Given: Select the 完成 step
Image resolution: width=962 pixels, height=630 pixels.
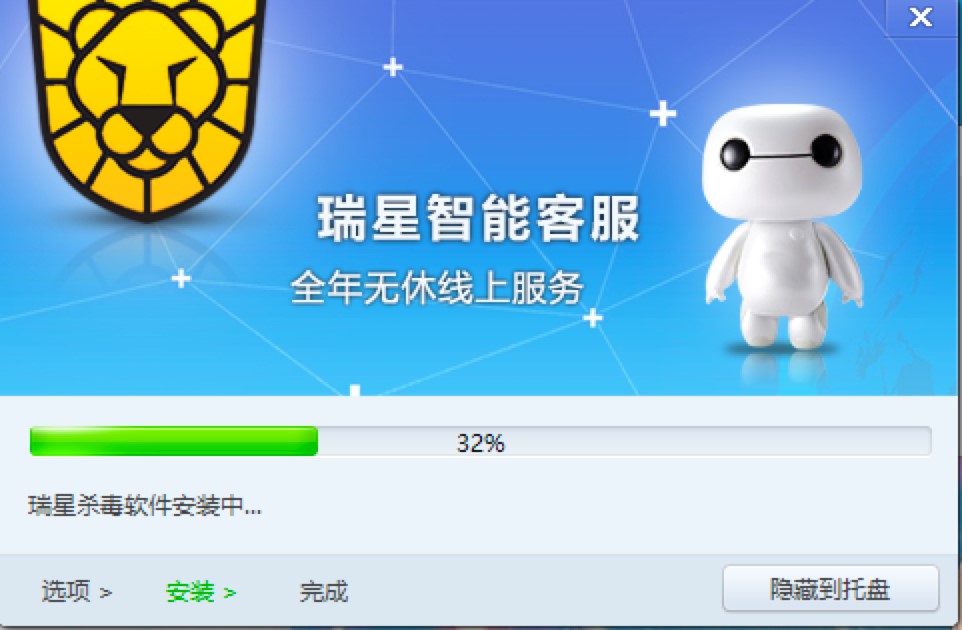Looking at the screenshot, I should tap(323, 592).
